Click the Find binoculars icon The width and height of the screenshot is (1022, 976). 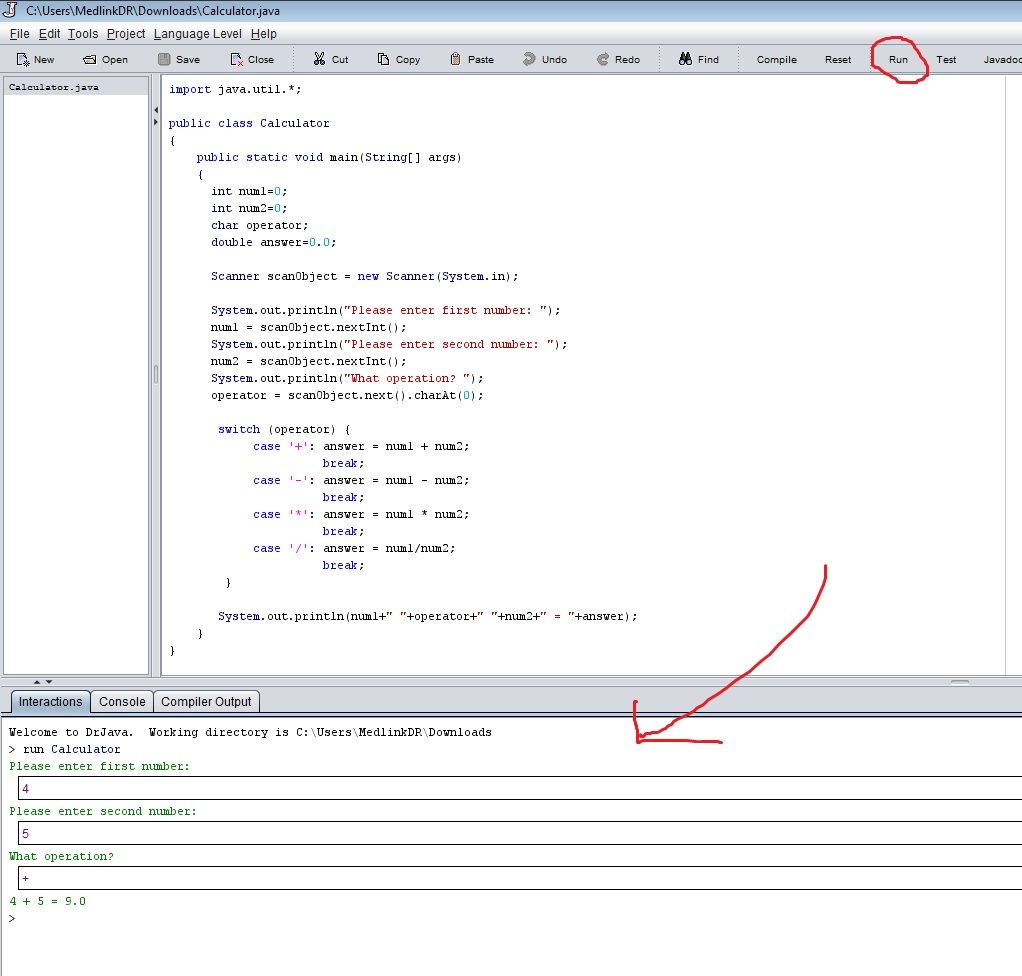click(685, 59)
